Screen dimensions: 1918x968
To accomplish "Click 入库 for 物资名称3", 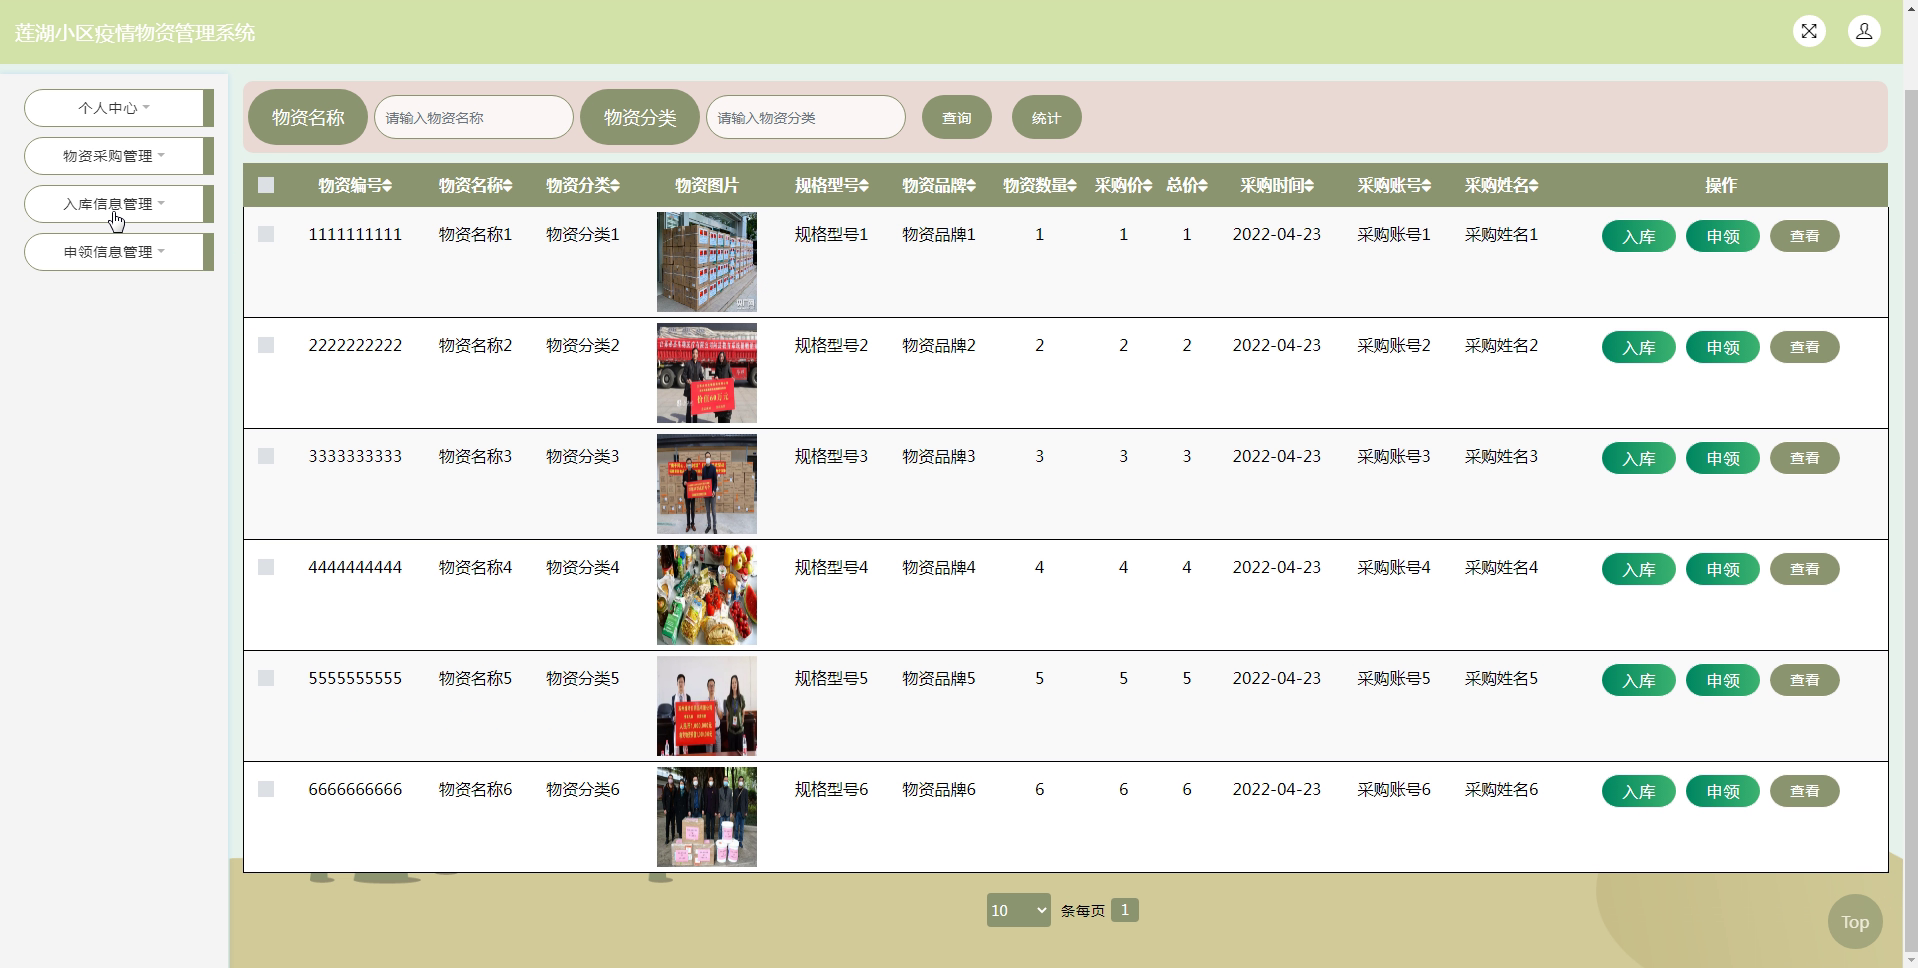I will coord(1638,458).
